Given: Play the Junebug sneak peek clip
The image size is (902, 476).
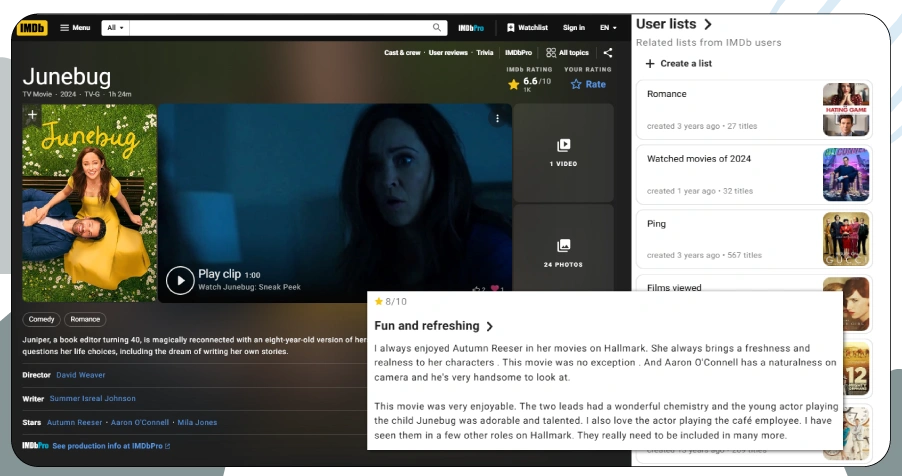Looking at the screenshot, I should pos(180,280).
